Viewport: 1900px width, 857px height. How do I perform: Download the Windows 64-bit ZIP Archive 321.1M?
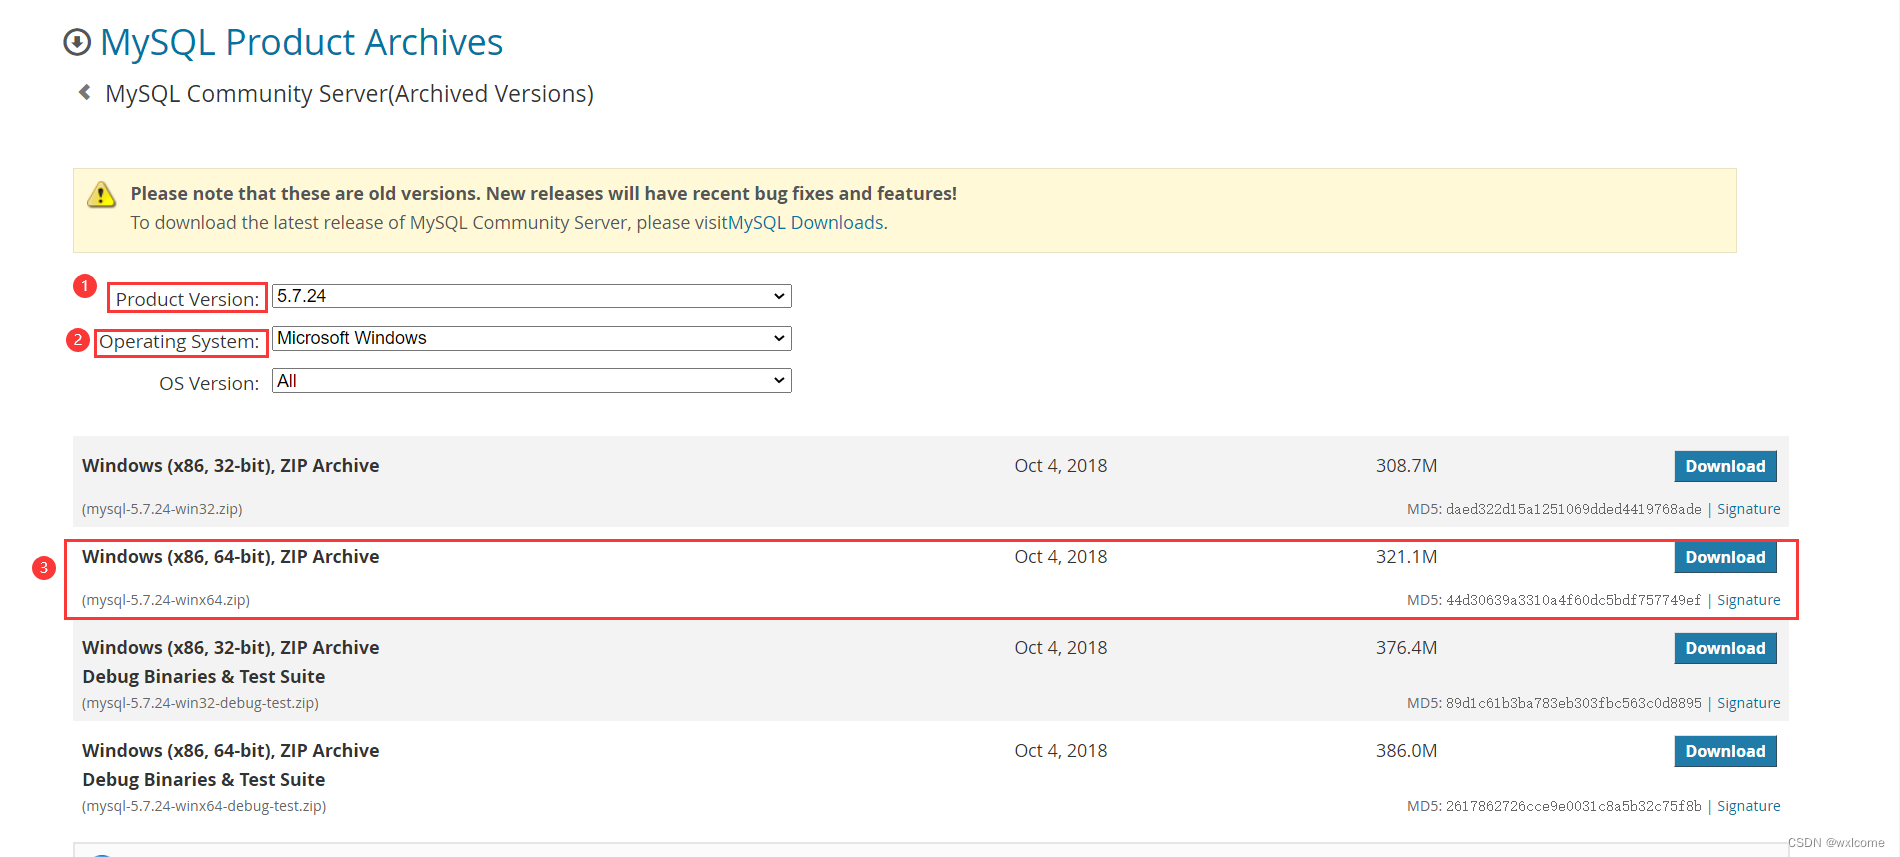point(1725,557)
